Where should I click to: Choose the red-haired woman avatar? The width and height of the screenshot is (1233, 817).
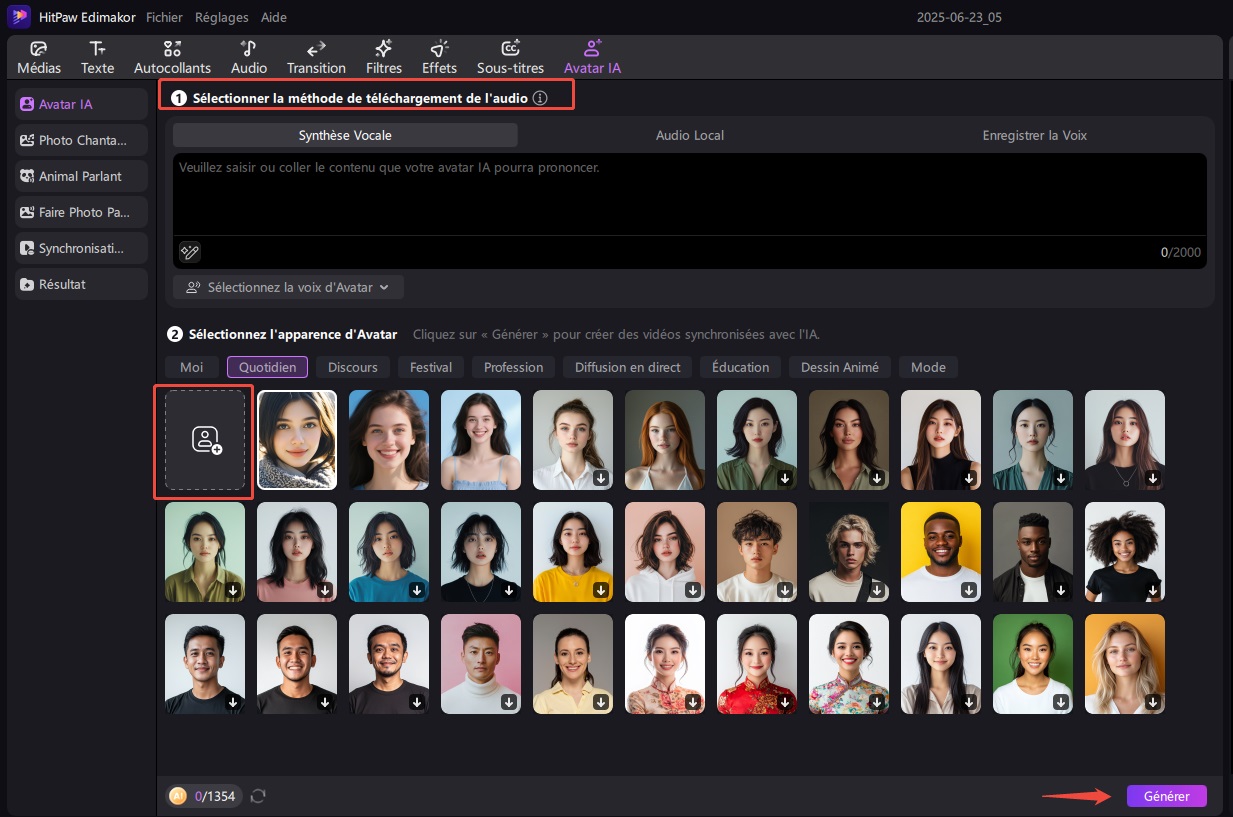(x=665, y=440)
